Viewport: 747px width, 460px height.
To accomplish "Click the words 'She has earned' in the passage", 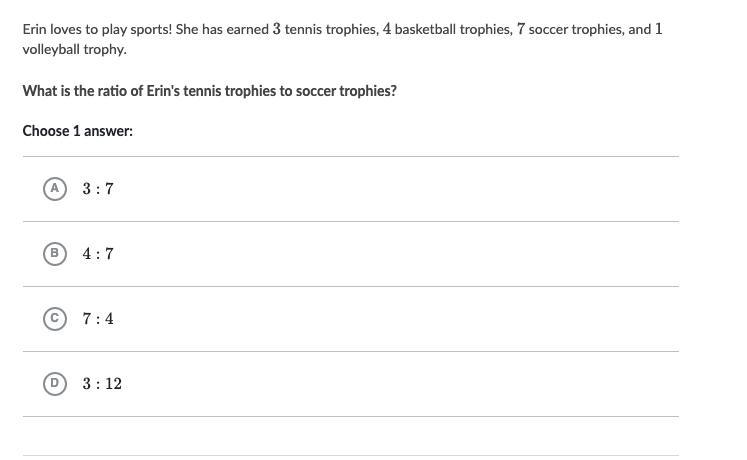I will click(x=222, y=30).
